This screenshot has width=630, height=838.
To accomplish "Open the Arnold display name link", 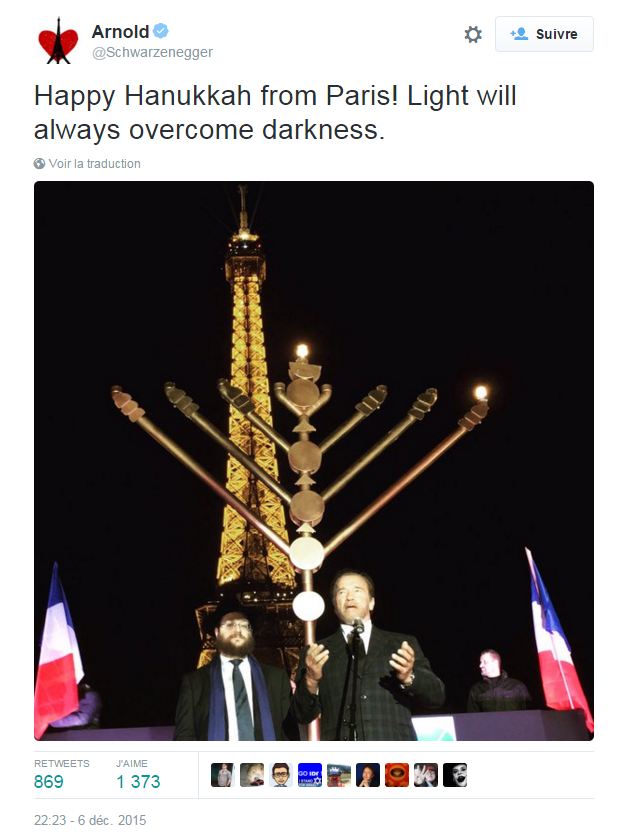I will point(120,32).
